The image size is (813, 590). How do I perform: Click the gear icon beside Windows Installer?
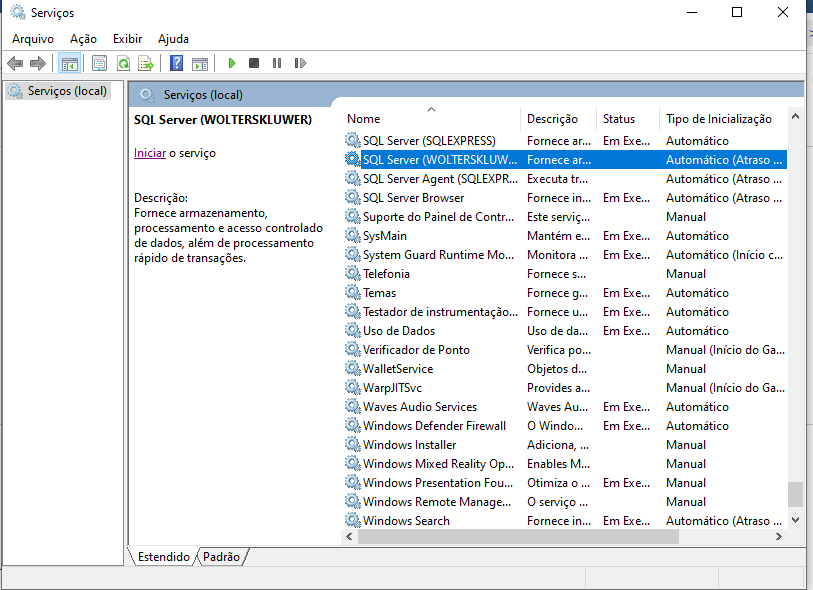point(353,444)
